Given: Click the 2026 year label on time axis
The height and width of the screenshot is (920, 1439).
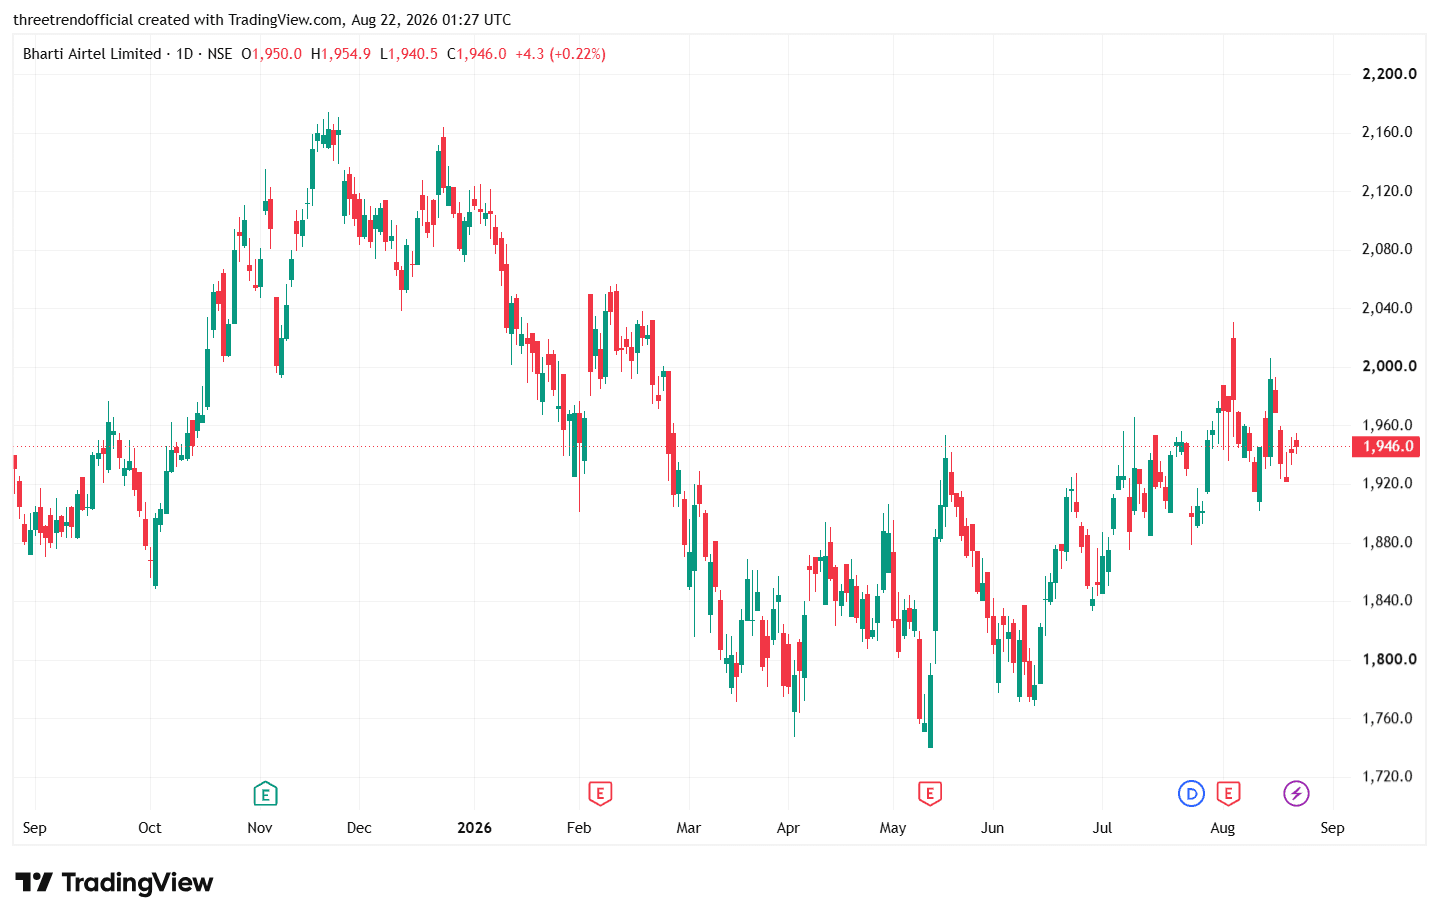Looking at the screenshot, I should click(x=475, y=828).
